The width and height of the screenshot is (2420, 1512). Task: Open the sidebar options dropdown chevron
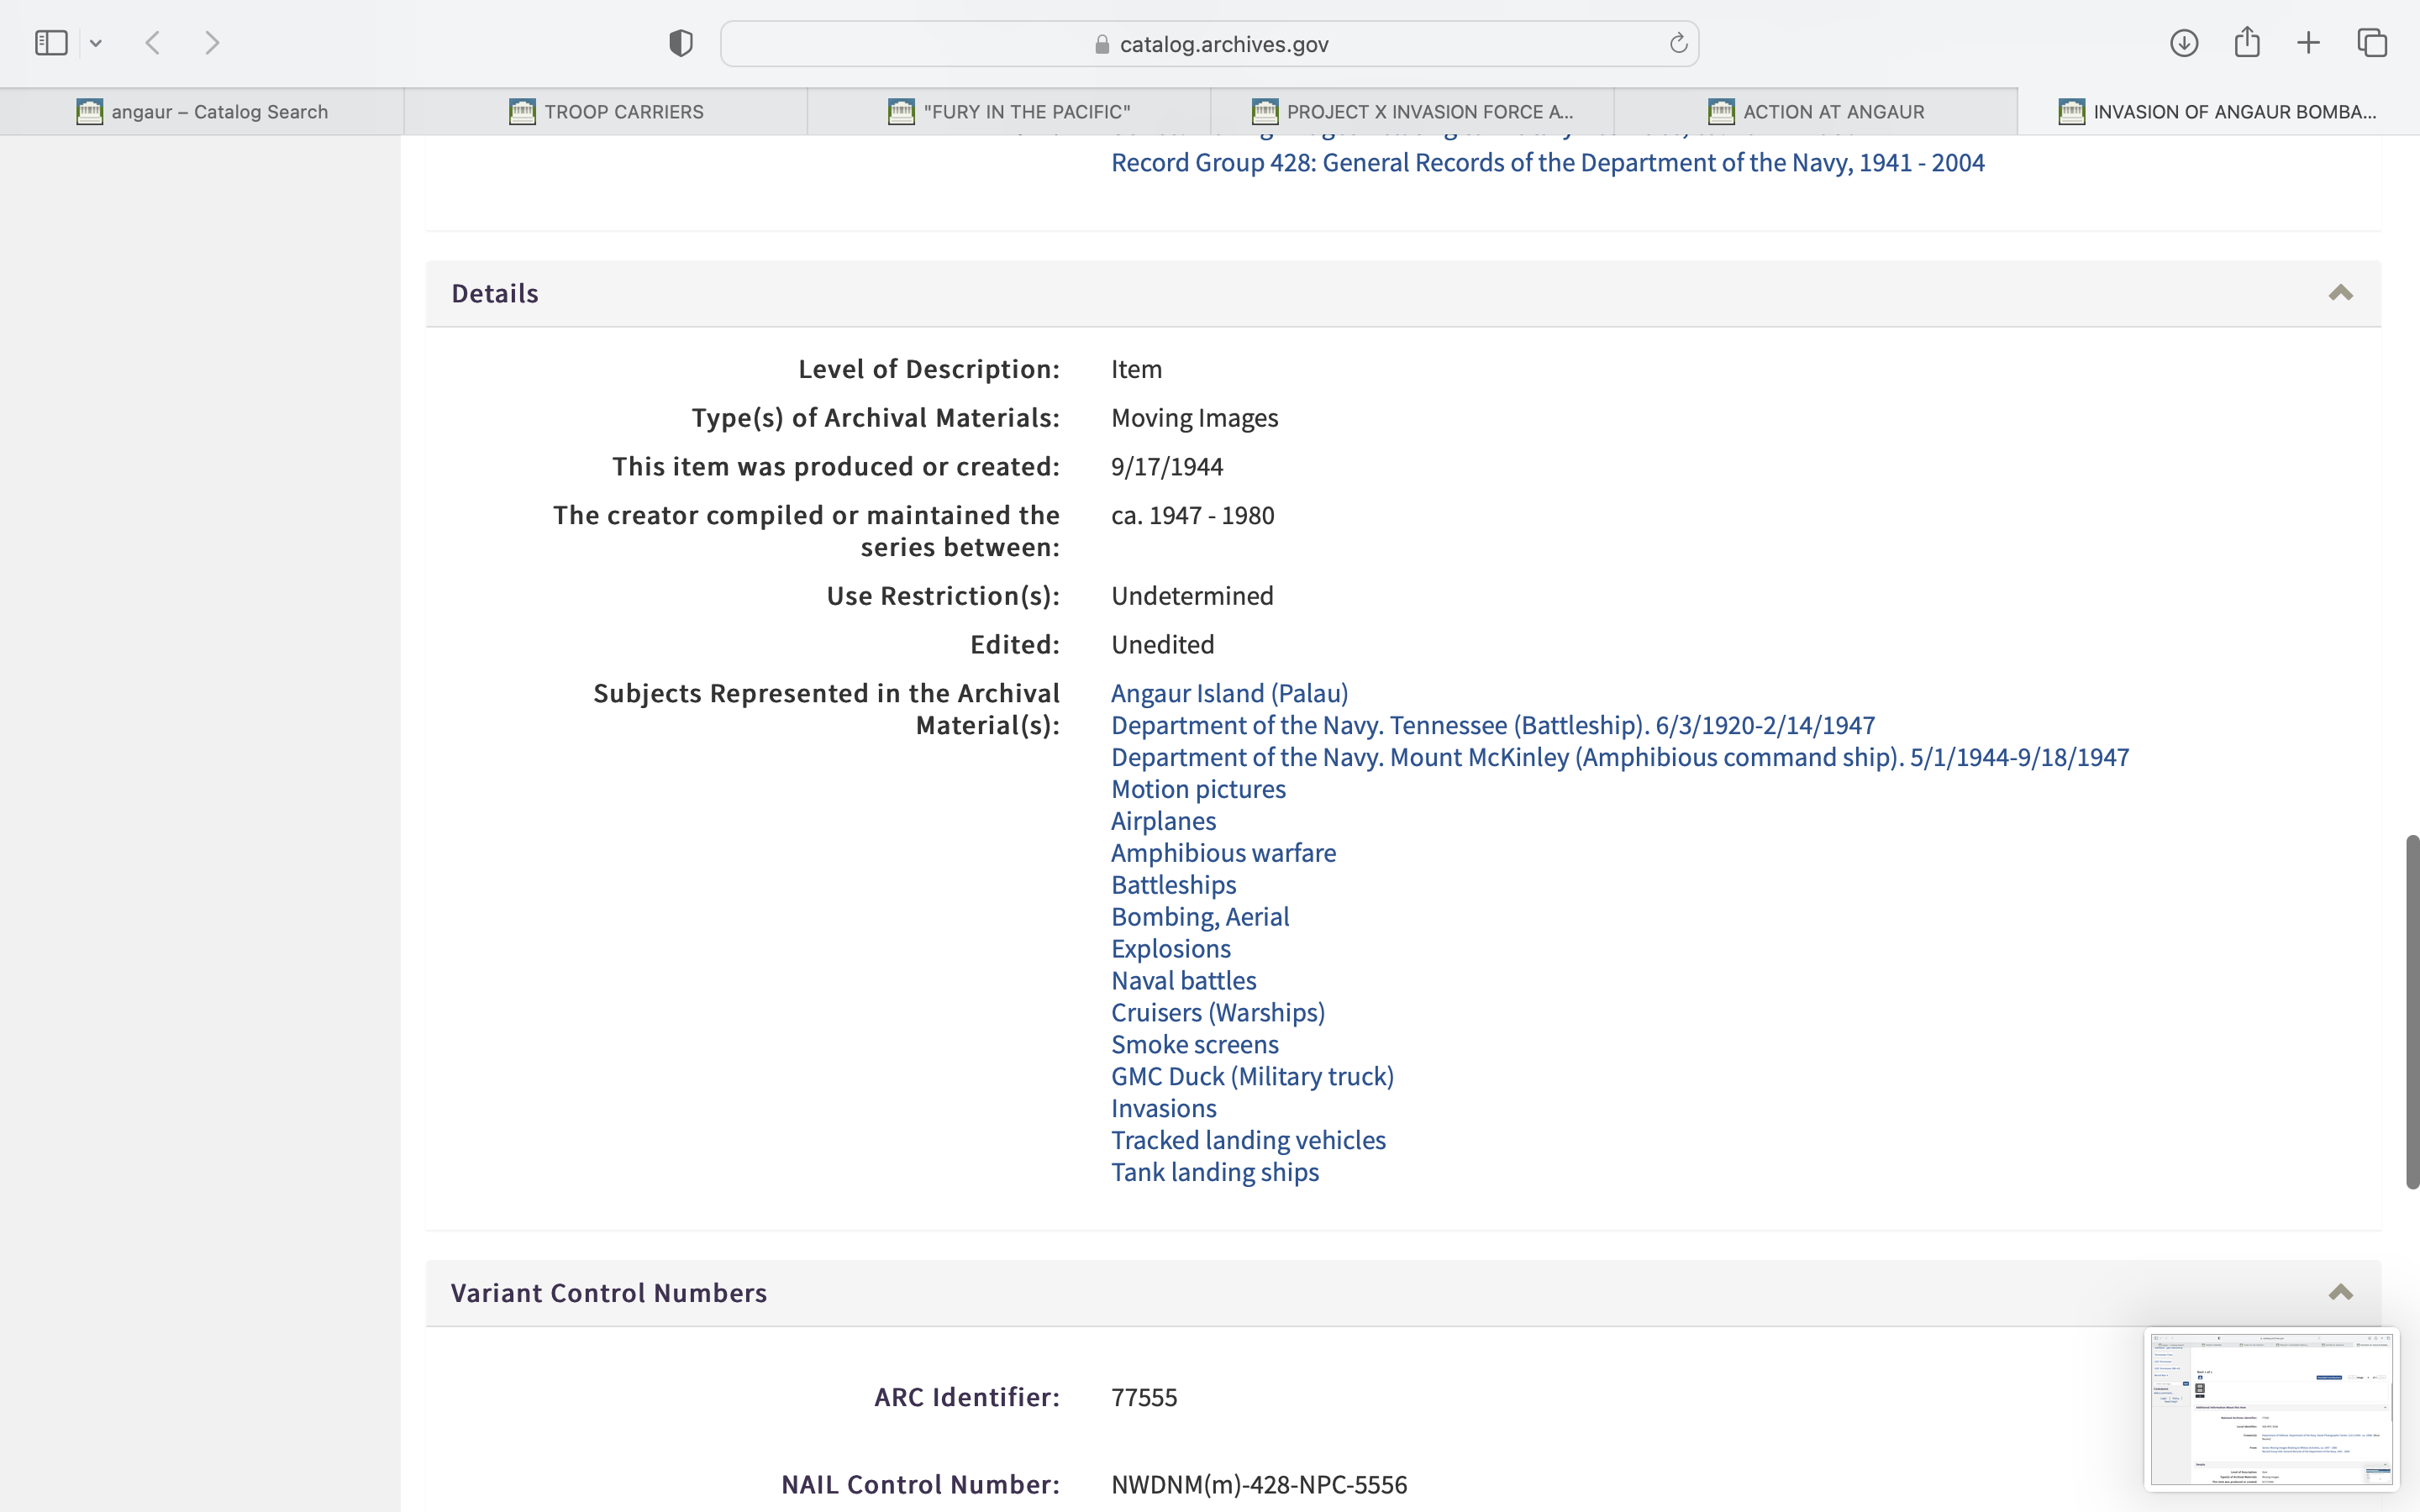tap(96, 43)
